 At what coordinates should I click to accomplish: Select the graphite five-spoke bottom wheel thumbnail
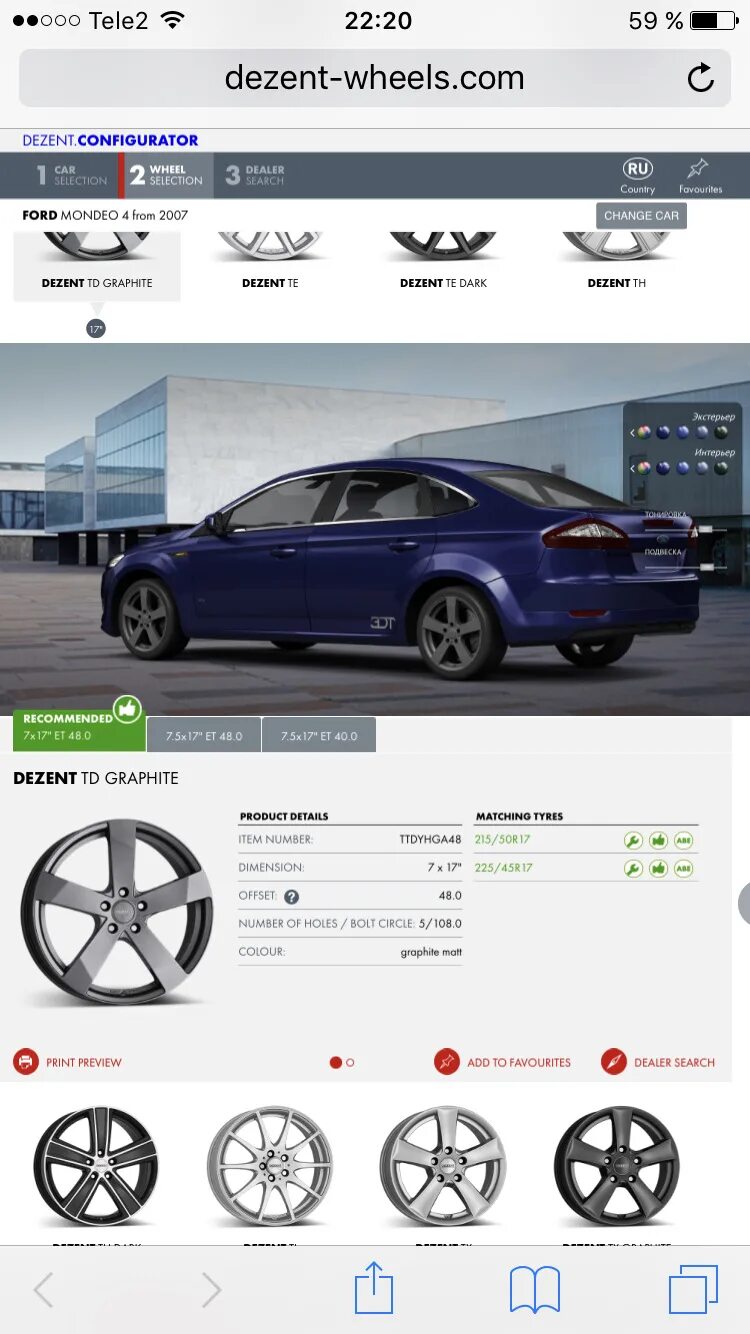[x=617, y=1166]
